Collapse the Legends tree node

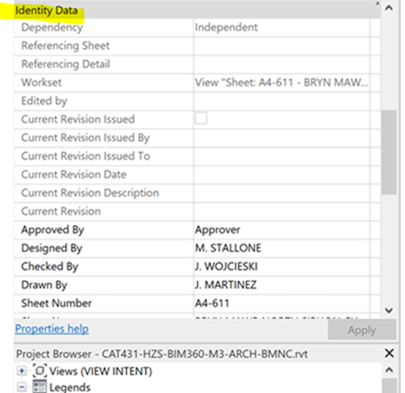click(x=22, y=387)
